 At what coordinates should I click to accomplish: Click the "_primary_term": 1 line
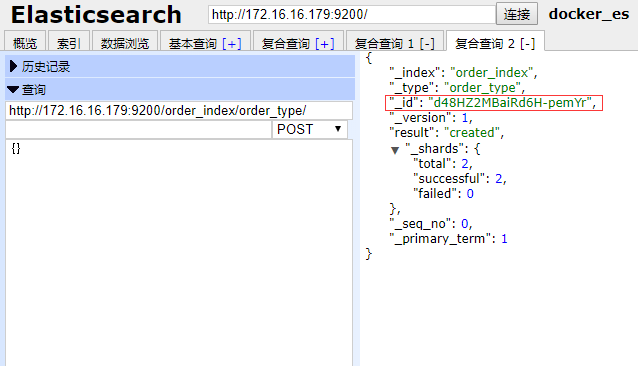tap(448, 239)
